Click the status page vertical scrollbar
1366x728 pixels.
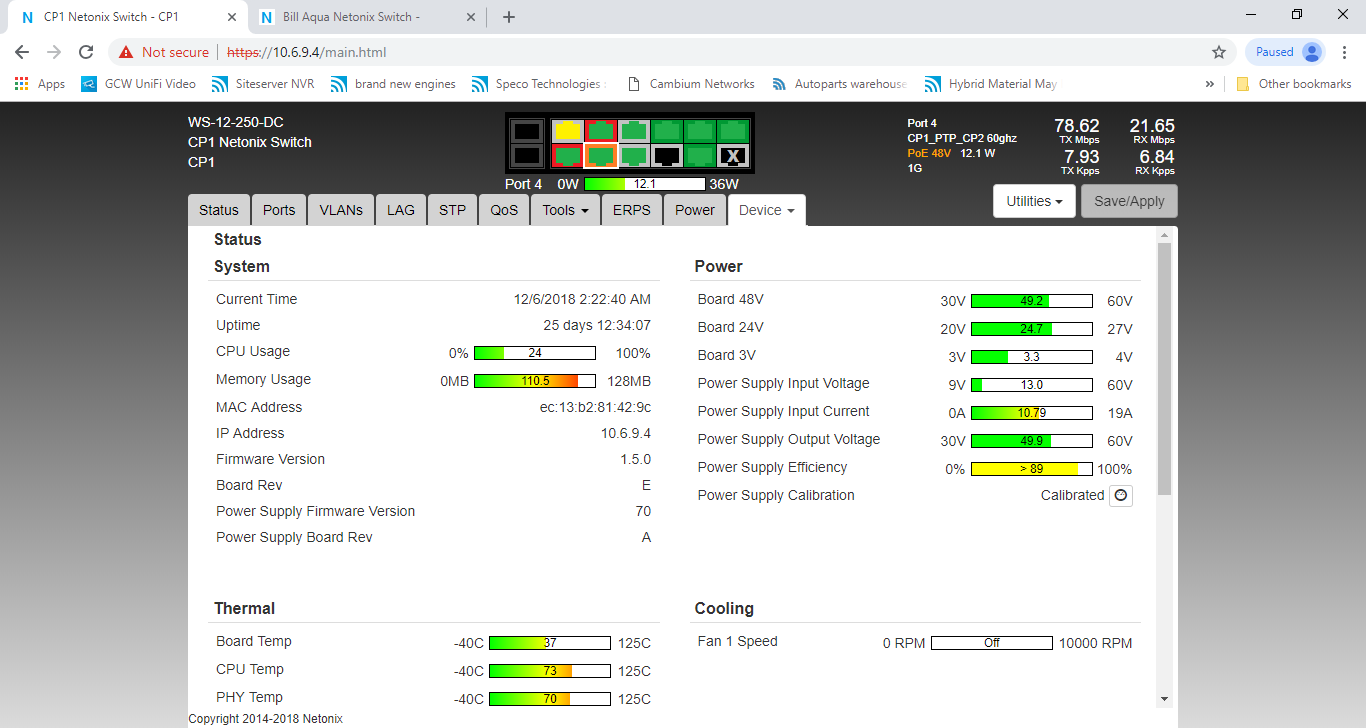pos(1164,370)
